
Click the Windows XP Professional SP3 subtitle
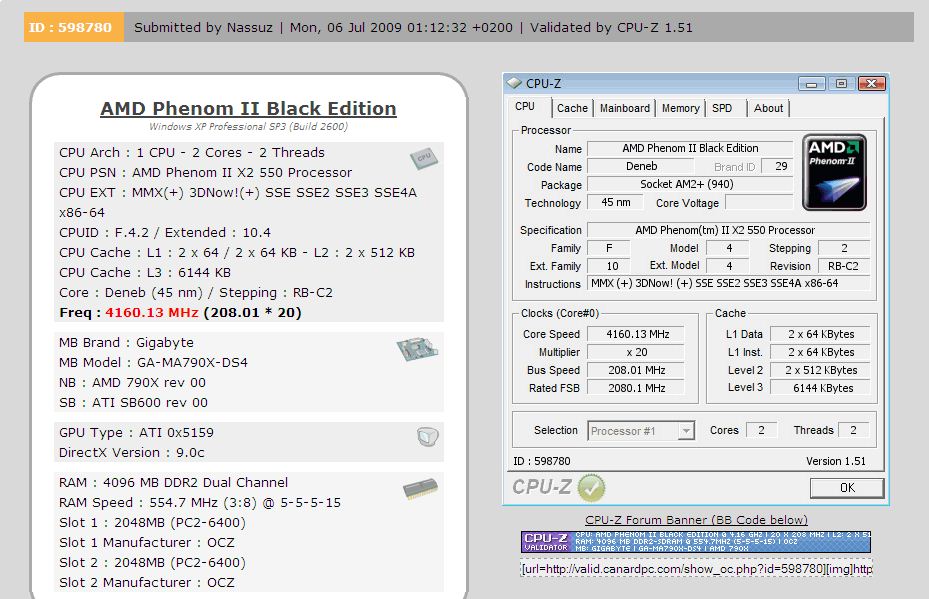tap(248, 126)
